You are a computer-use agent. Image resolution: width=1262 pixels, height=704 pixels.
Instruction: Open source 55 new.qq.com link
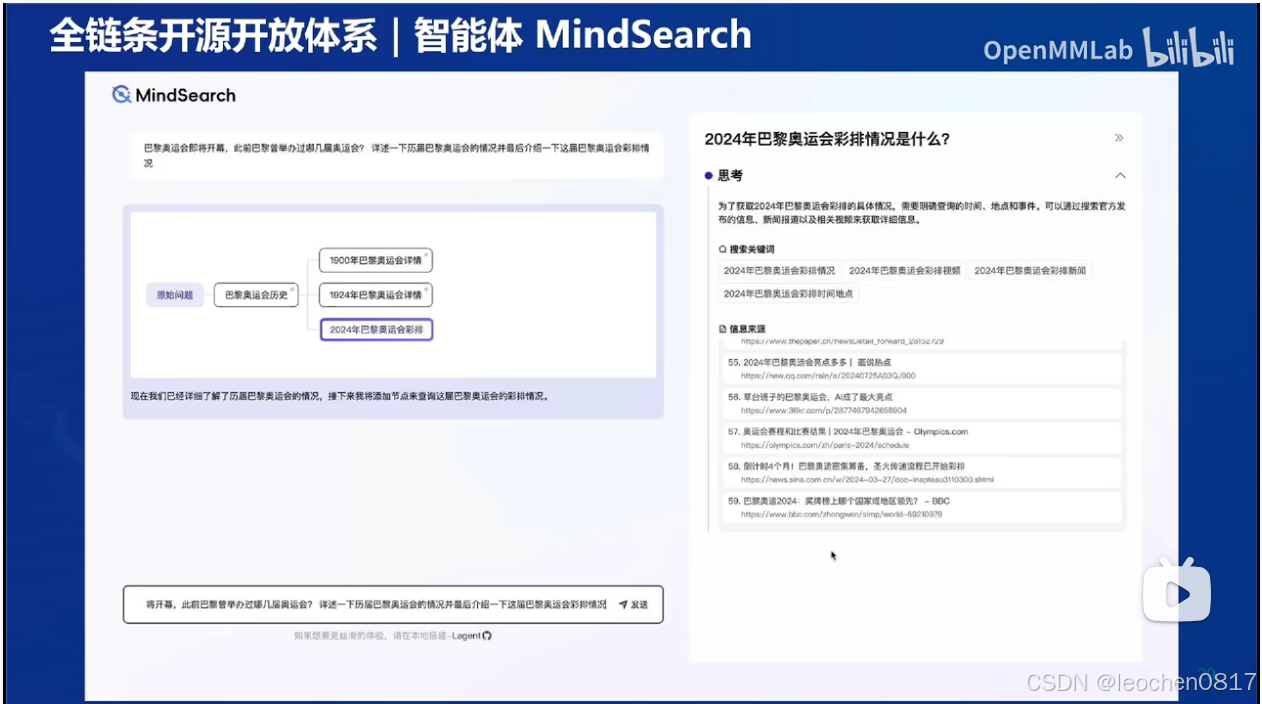pos(828,376)
